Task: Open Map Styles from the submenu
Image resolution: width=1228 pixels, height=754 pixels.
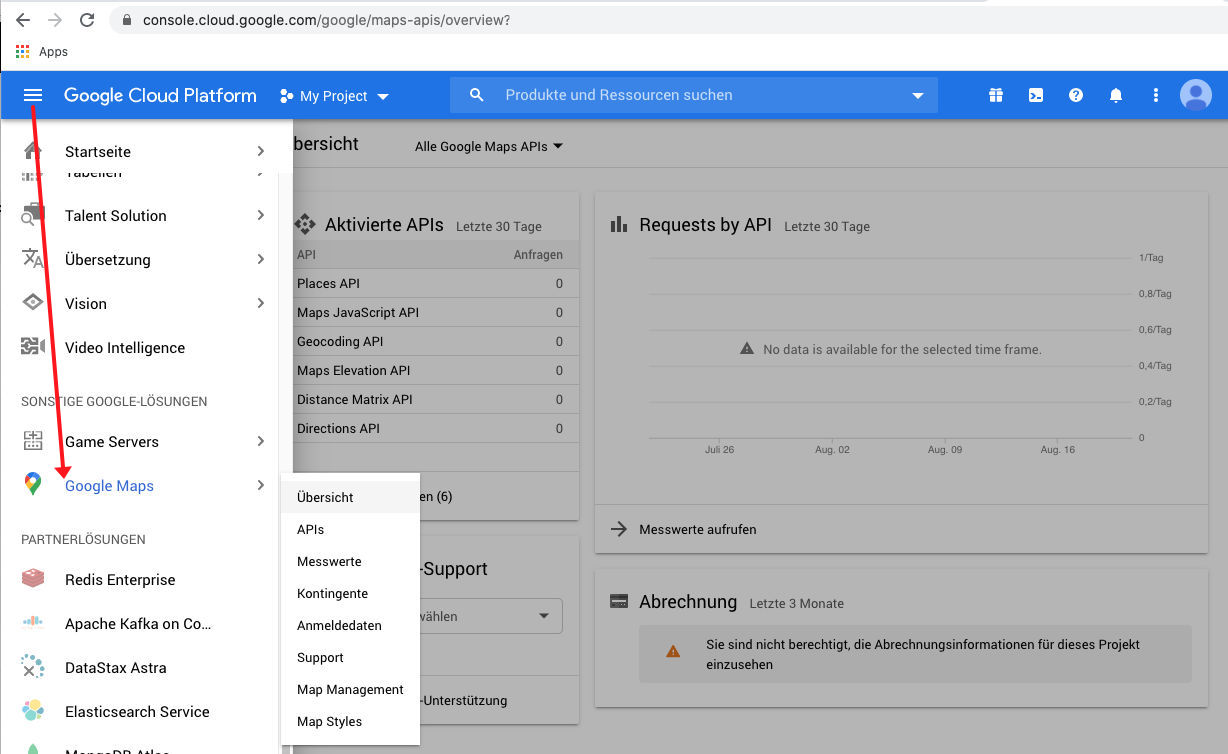Action: pos(350,721)
